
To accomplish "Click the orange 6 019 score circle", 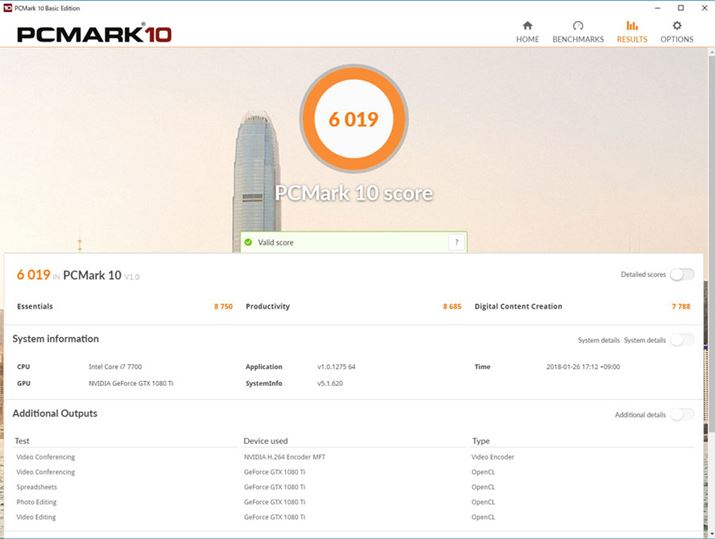I will (x=354, y=119).
